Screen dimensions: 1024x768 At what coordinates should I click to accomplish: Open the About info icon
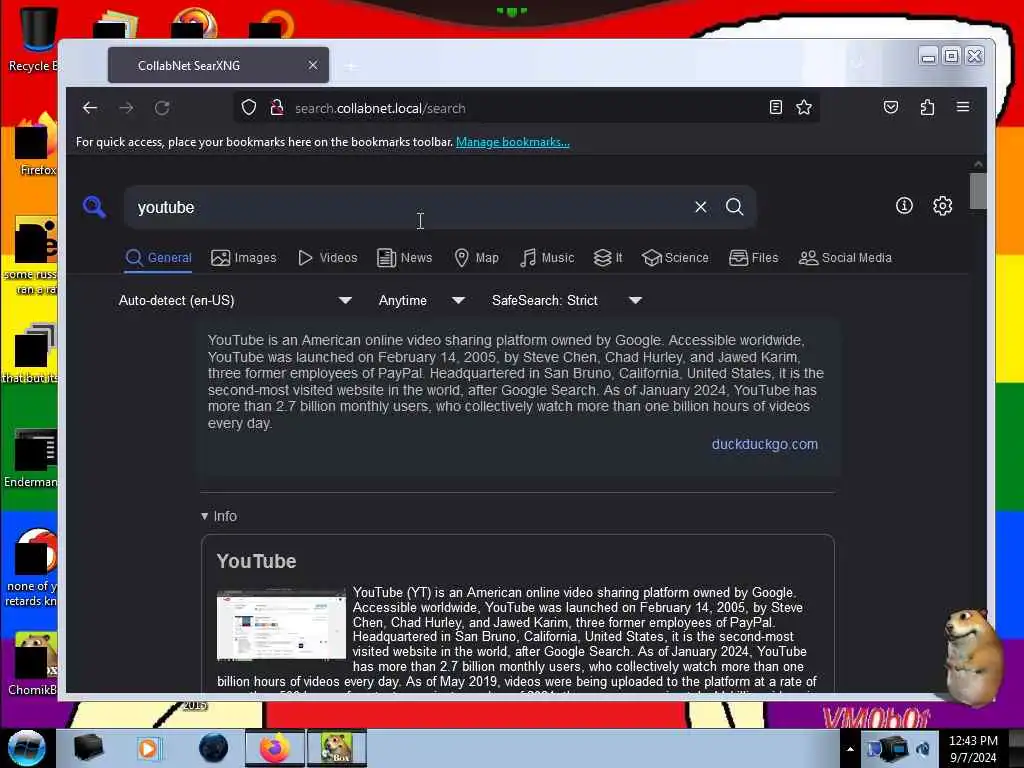pos(904,206)
